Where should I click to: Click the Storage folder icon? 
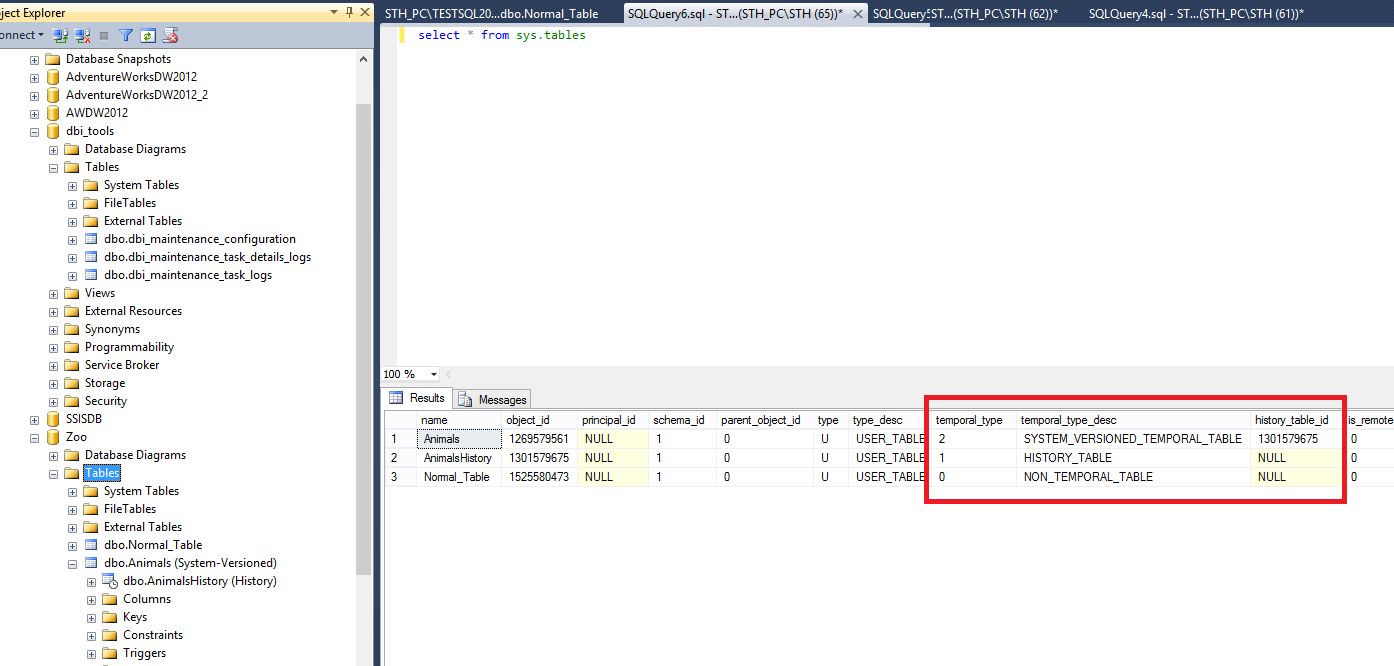click(72, 383)
